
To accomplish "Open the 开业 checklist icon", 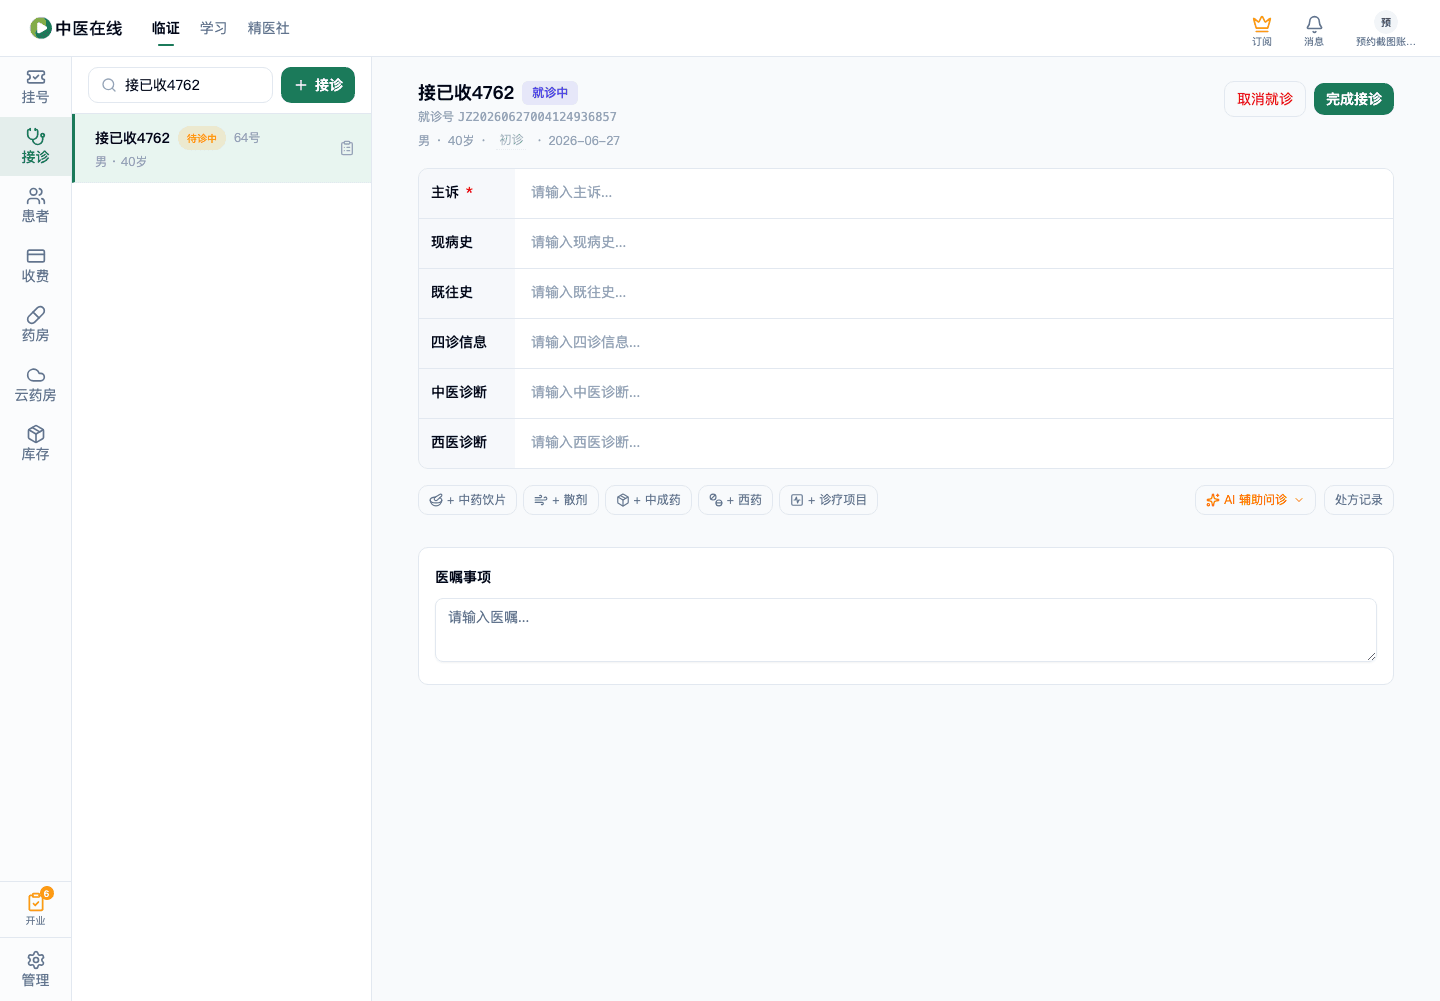I will click(36, 908).
